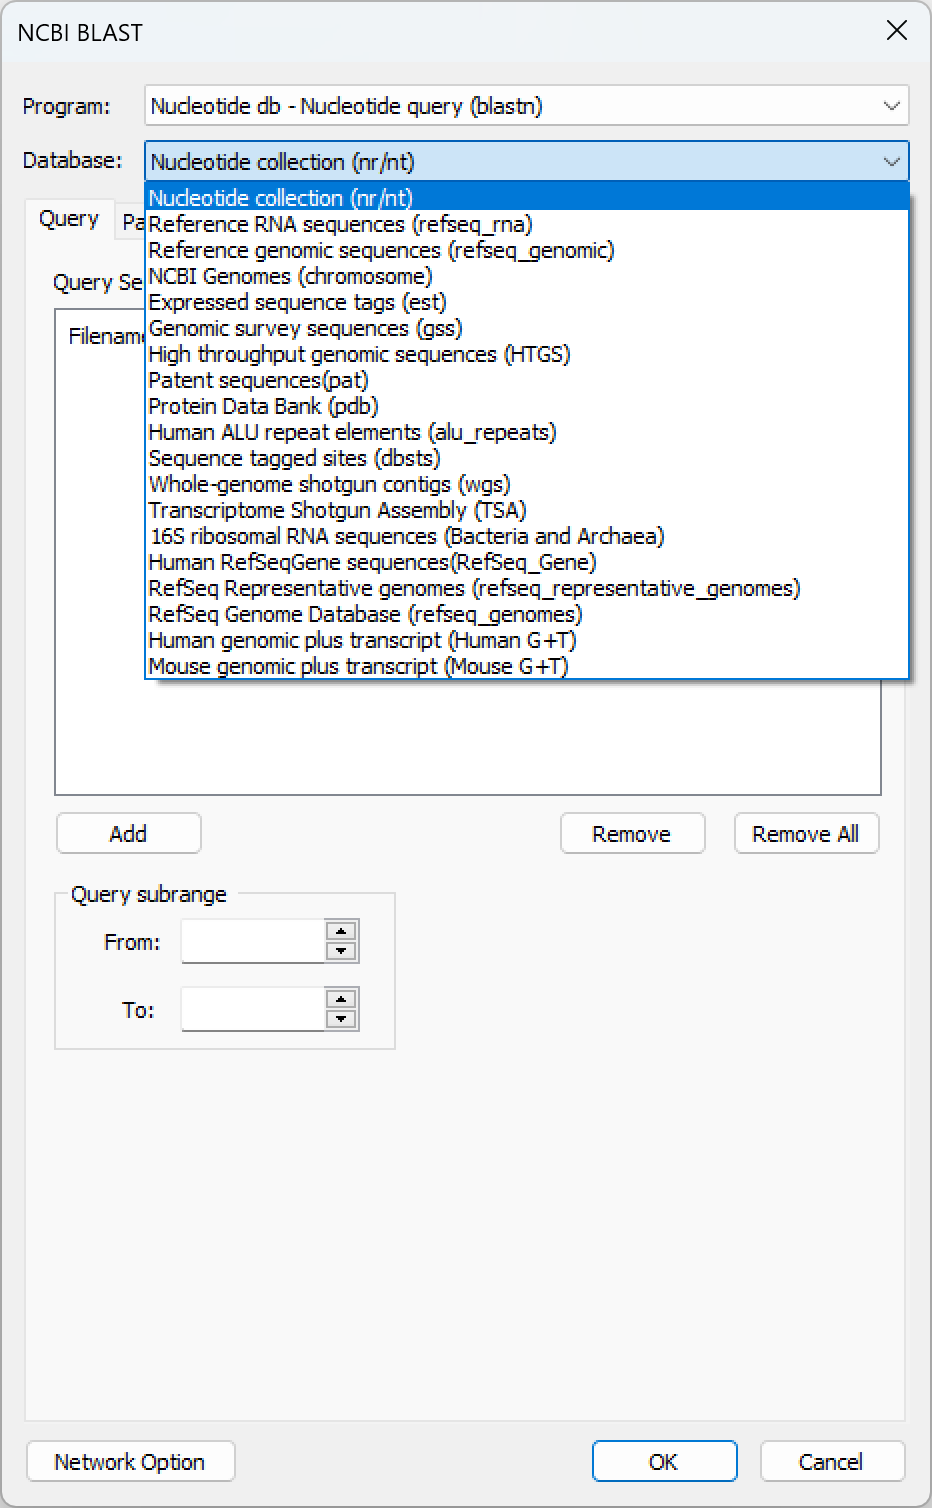932x1508 pixels.
Task: Select Reference genomic sequences (refseq_genomic)
Action: pos(527,250)
